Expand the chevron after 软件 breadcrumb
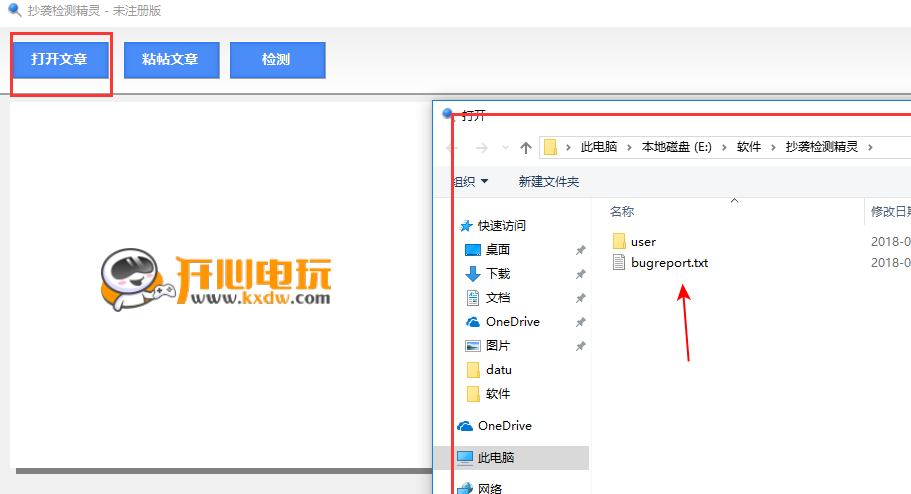 (x=773, y=148)
